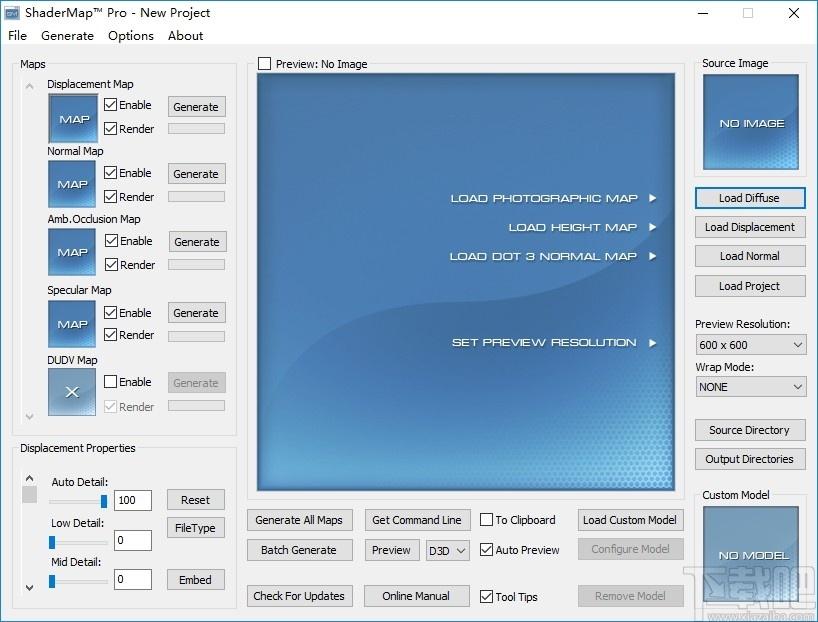818x622 pixels.
Task: Open the Options menu
Action: 130,35
